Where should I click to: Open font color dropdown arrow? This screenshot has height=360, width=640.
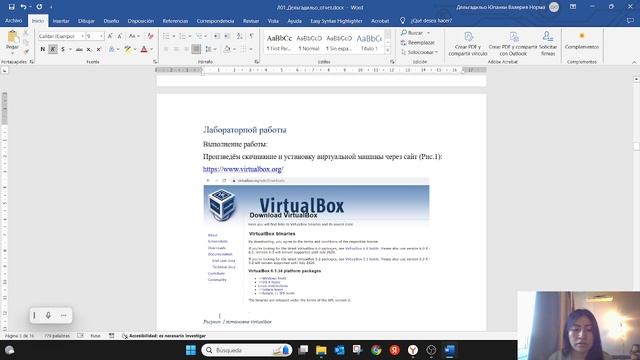[x=151, y=49]
